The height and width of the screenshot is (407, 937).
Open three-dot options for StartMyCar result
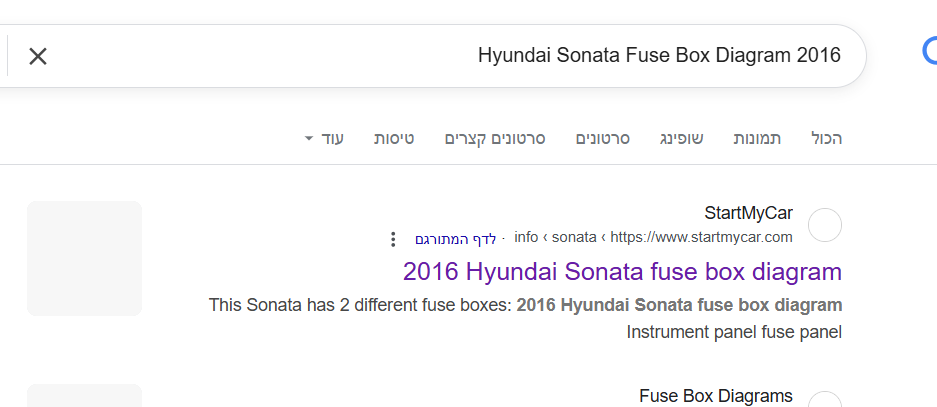(x=393, y=240)
